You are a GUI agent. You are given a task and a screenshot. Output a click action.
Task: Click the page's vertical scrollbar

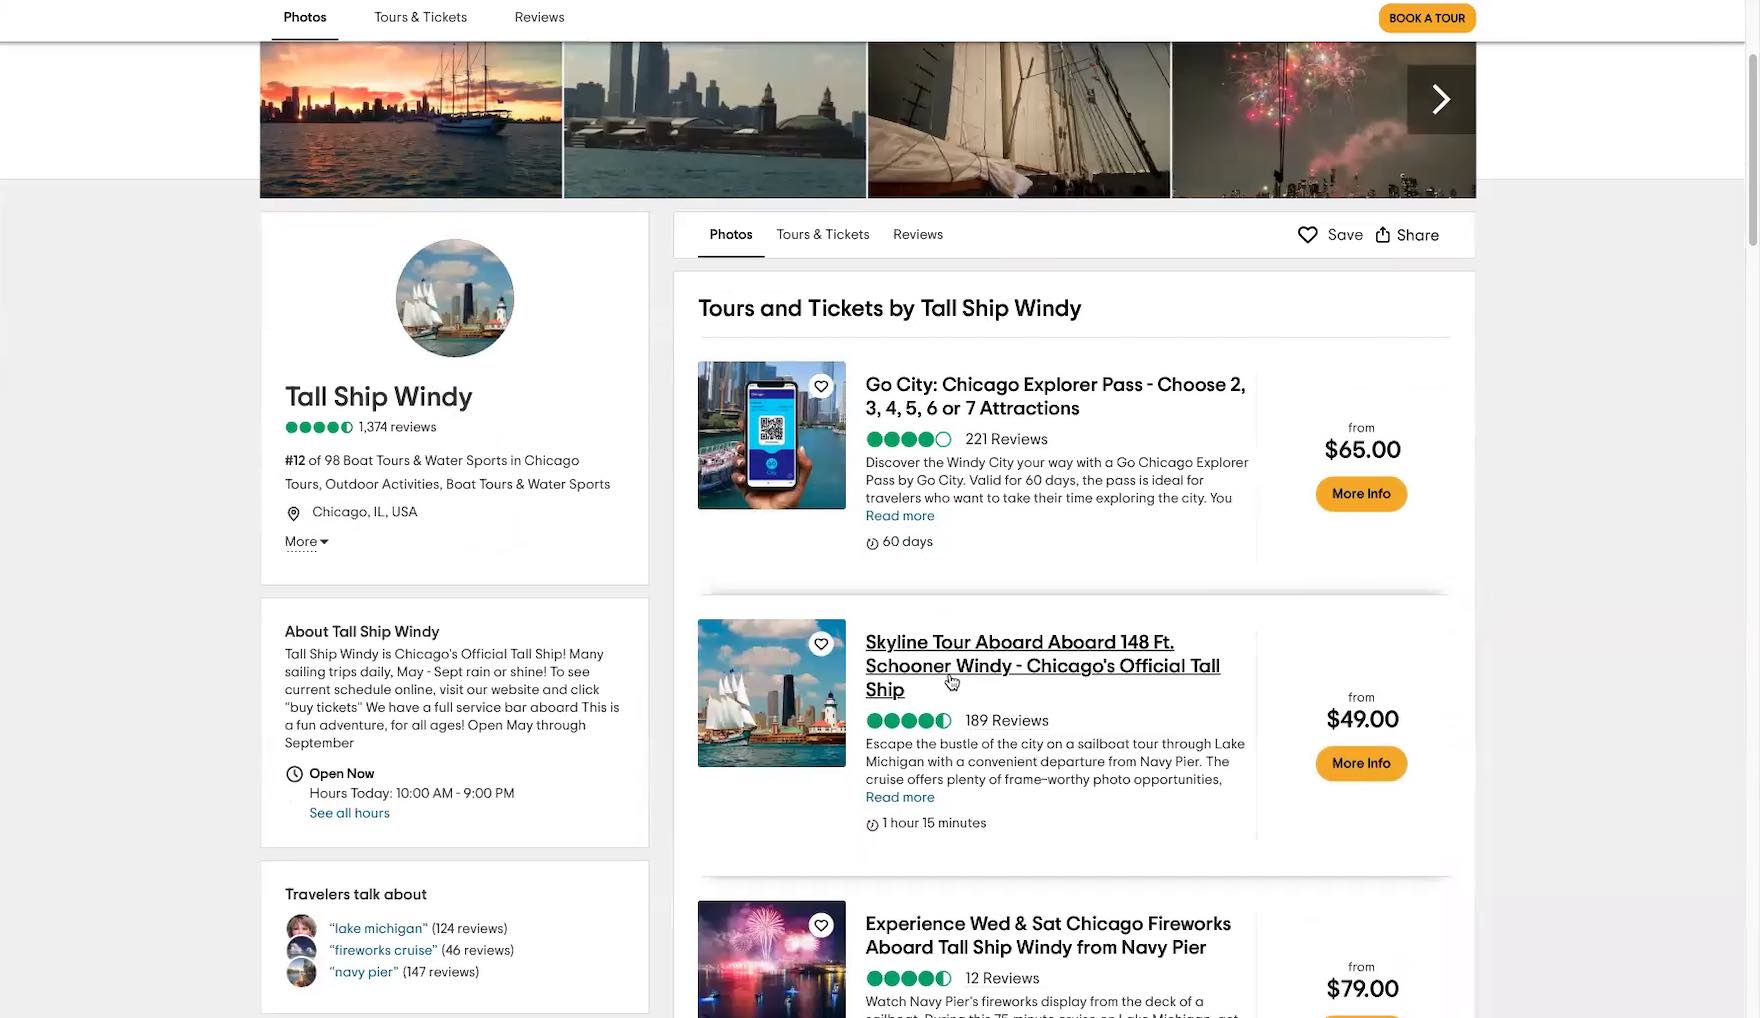click(1752, 150)
